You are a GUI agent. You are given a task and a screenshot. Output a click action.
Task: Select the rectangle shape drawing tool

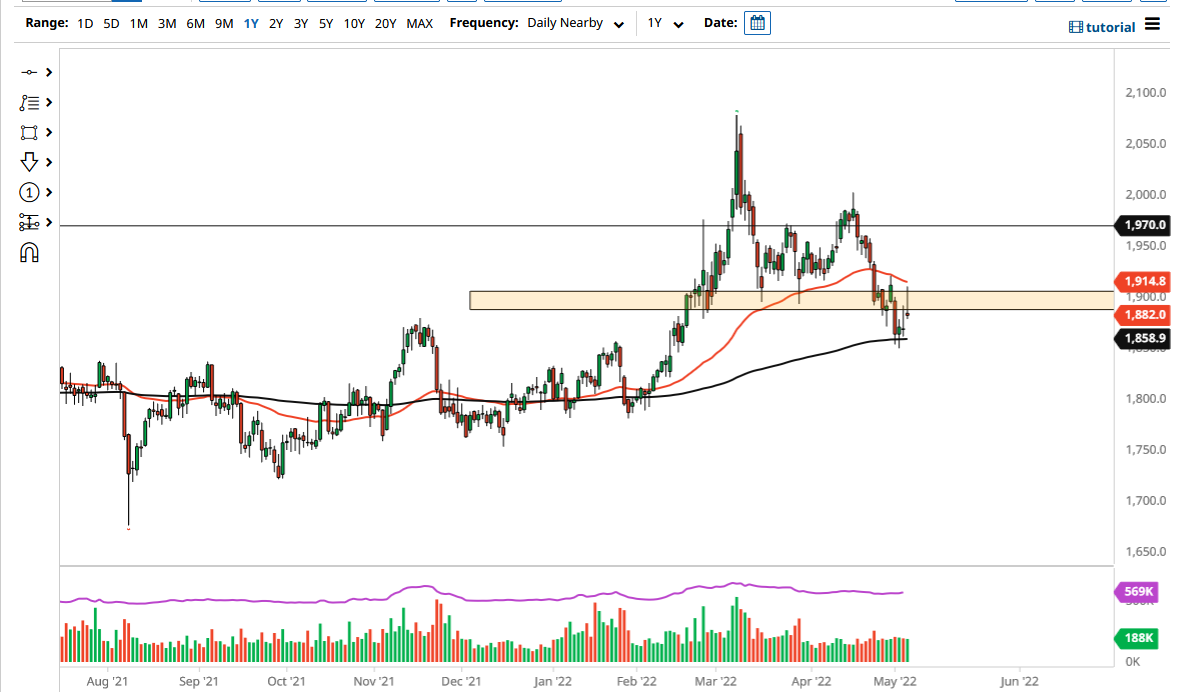(x=28, y=132)
